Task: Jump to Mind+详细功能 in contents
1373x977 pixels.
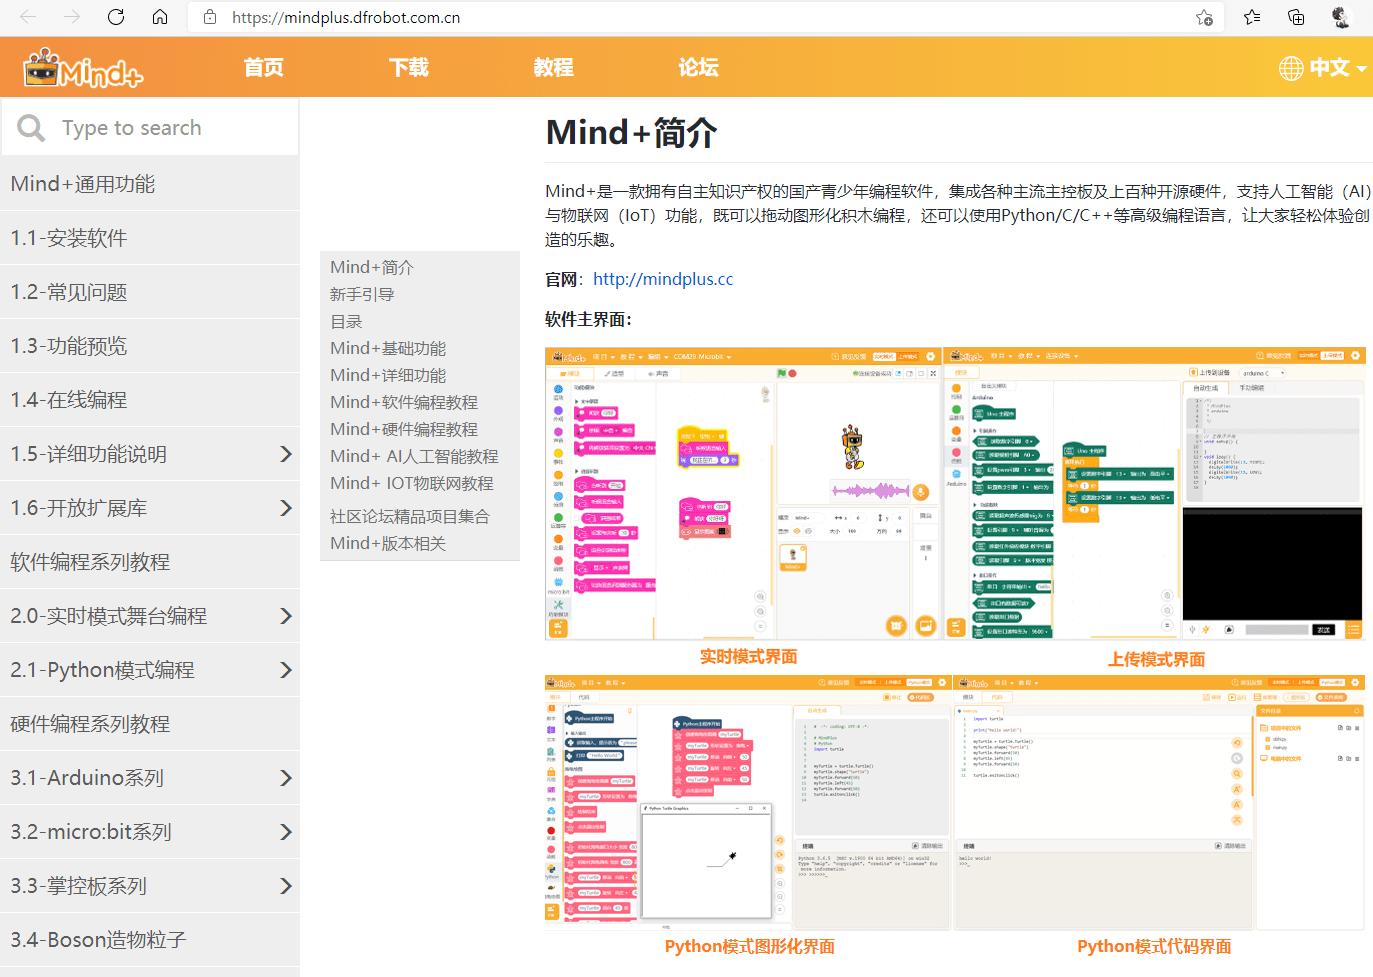Action: coord(388,375)
